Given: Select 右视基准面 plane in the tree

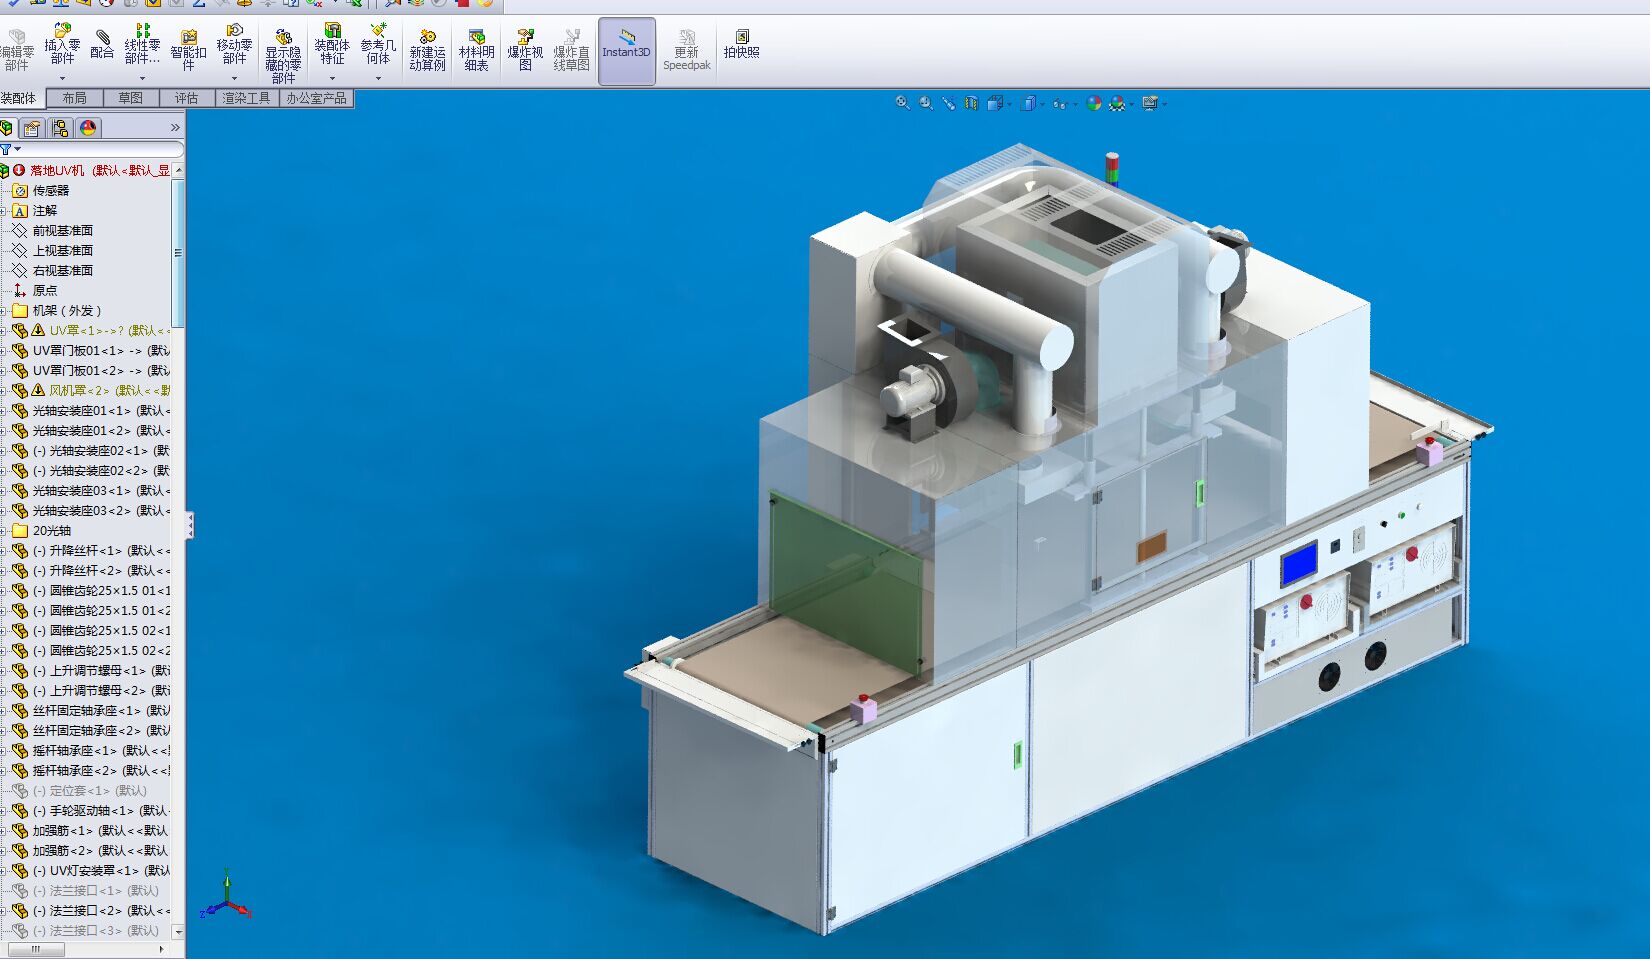Looking at the screenshot, I should coord(63,271).
